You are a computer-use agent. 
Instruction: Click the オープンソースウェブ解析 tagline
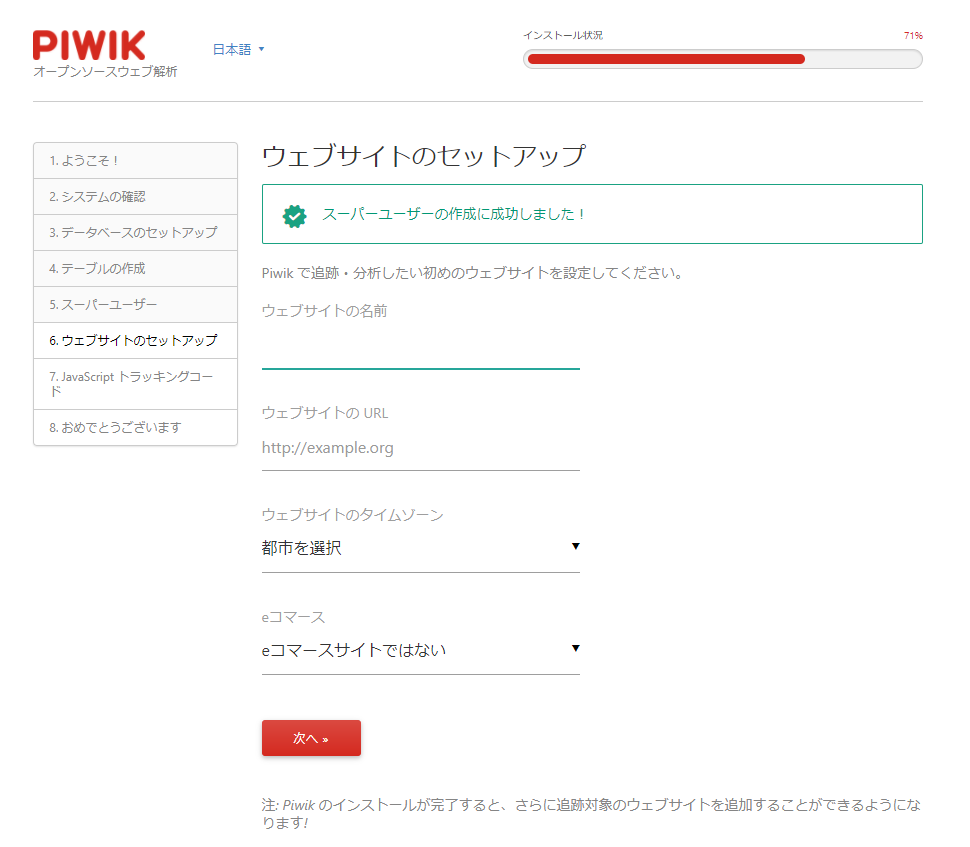pyautogui.click(x=105, y=72)
